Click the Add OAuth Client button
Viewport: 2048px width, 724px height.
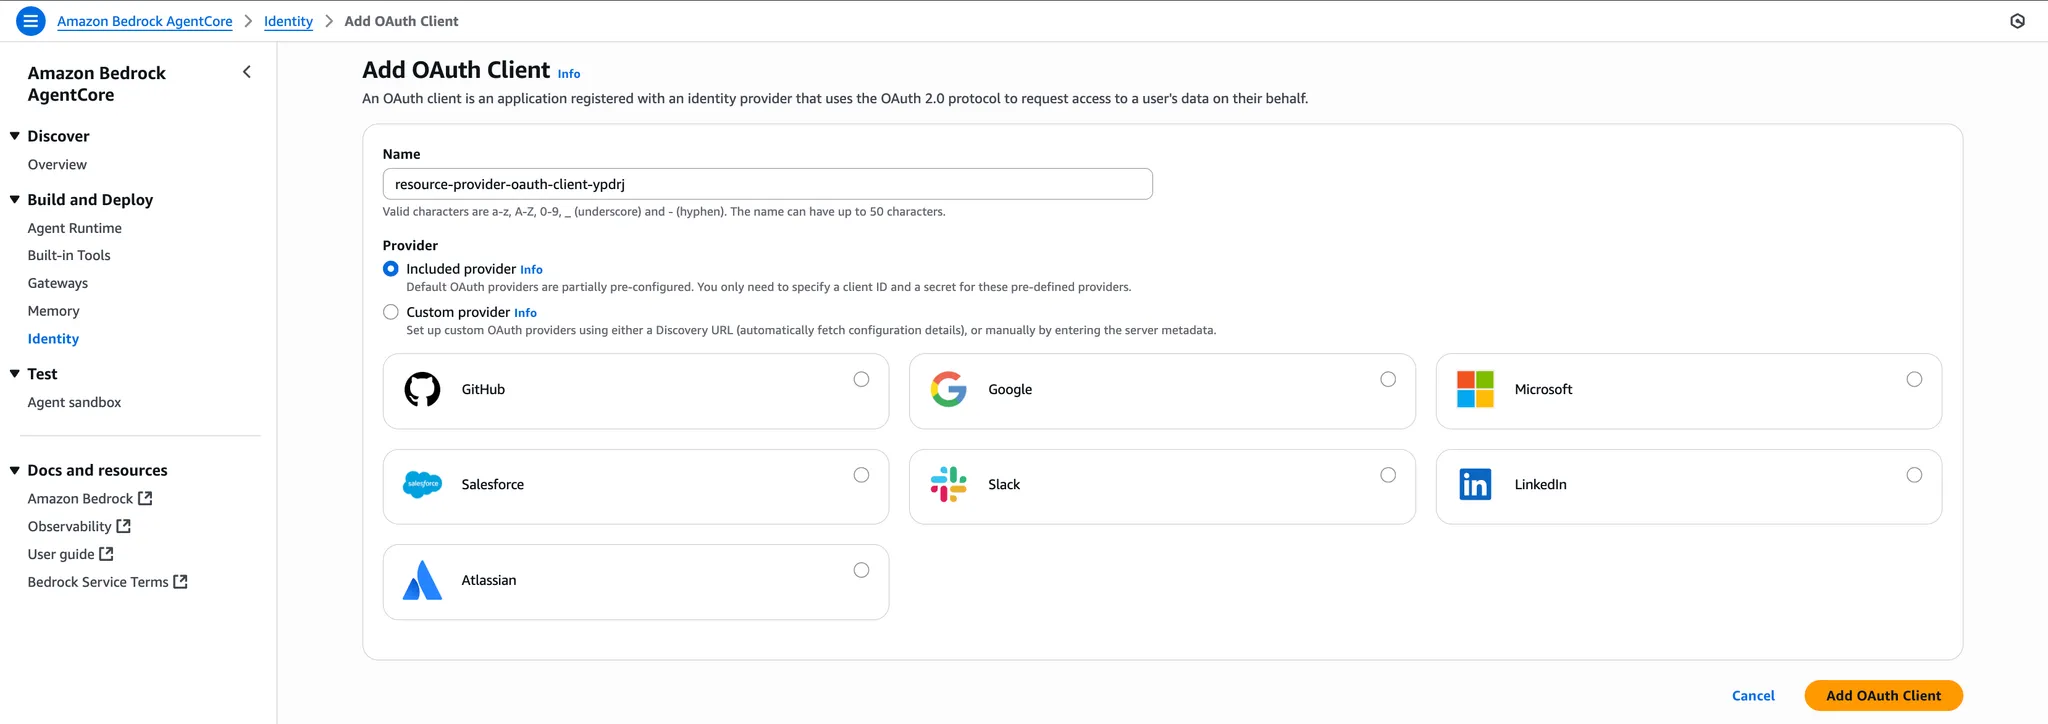pyautogui.click(x=1883, y=696)
